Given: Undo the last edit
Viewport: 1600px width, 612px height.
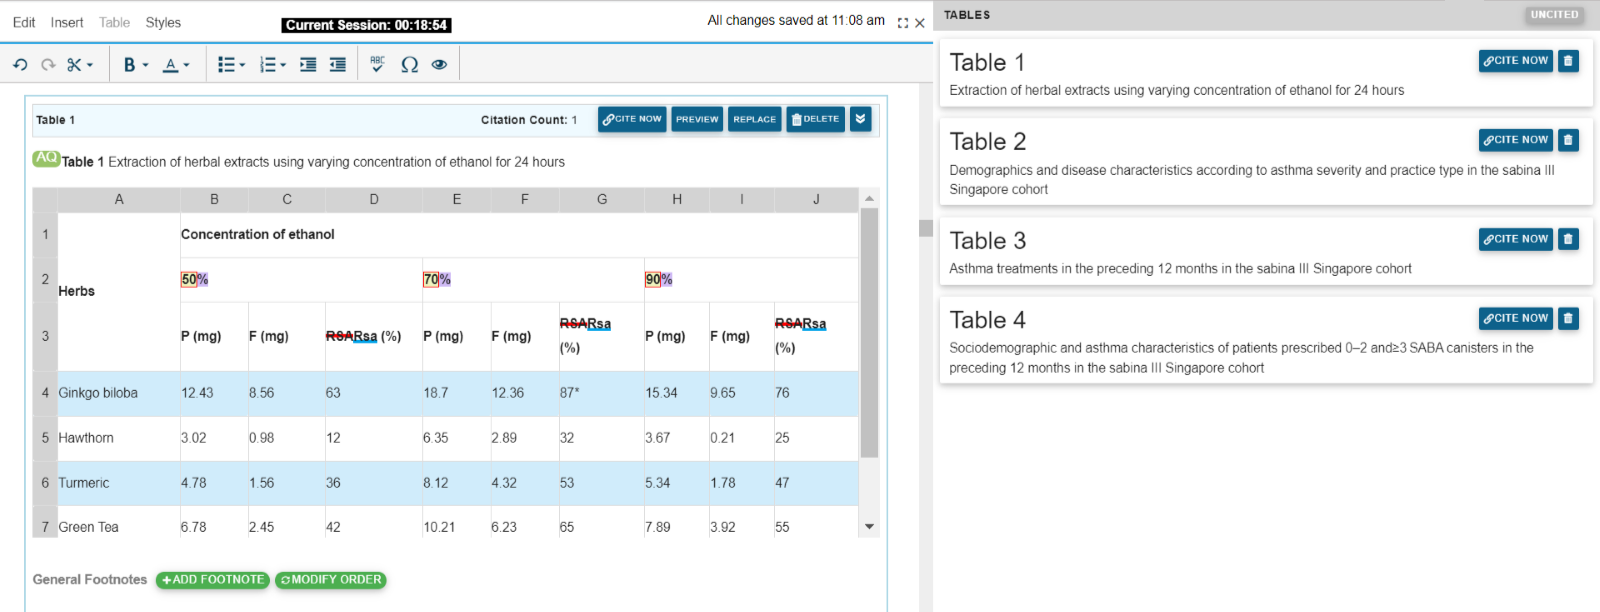Looking at the screenshot, I should (x=20, y=65).
